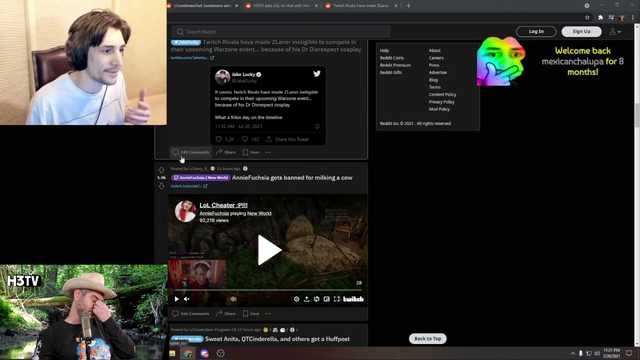
Task: Click the Twitter bird logo in embedded tweet
Action: [317, 74]
